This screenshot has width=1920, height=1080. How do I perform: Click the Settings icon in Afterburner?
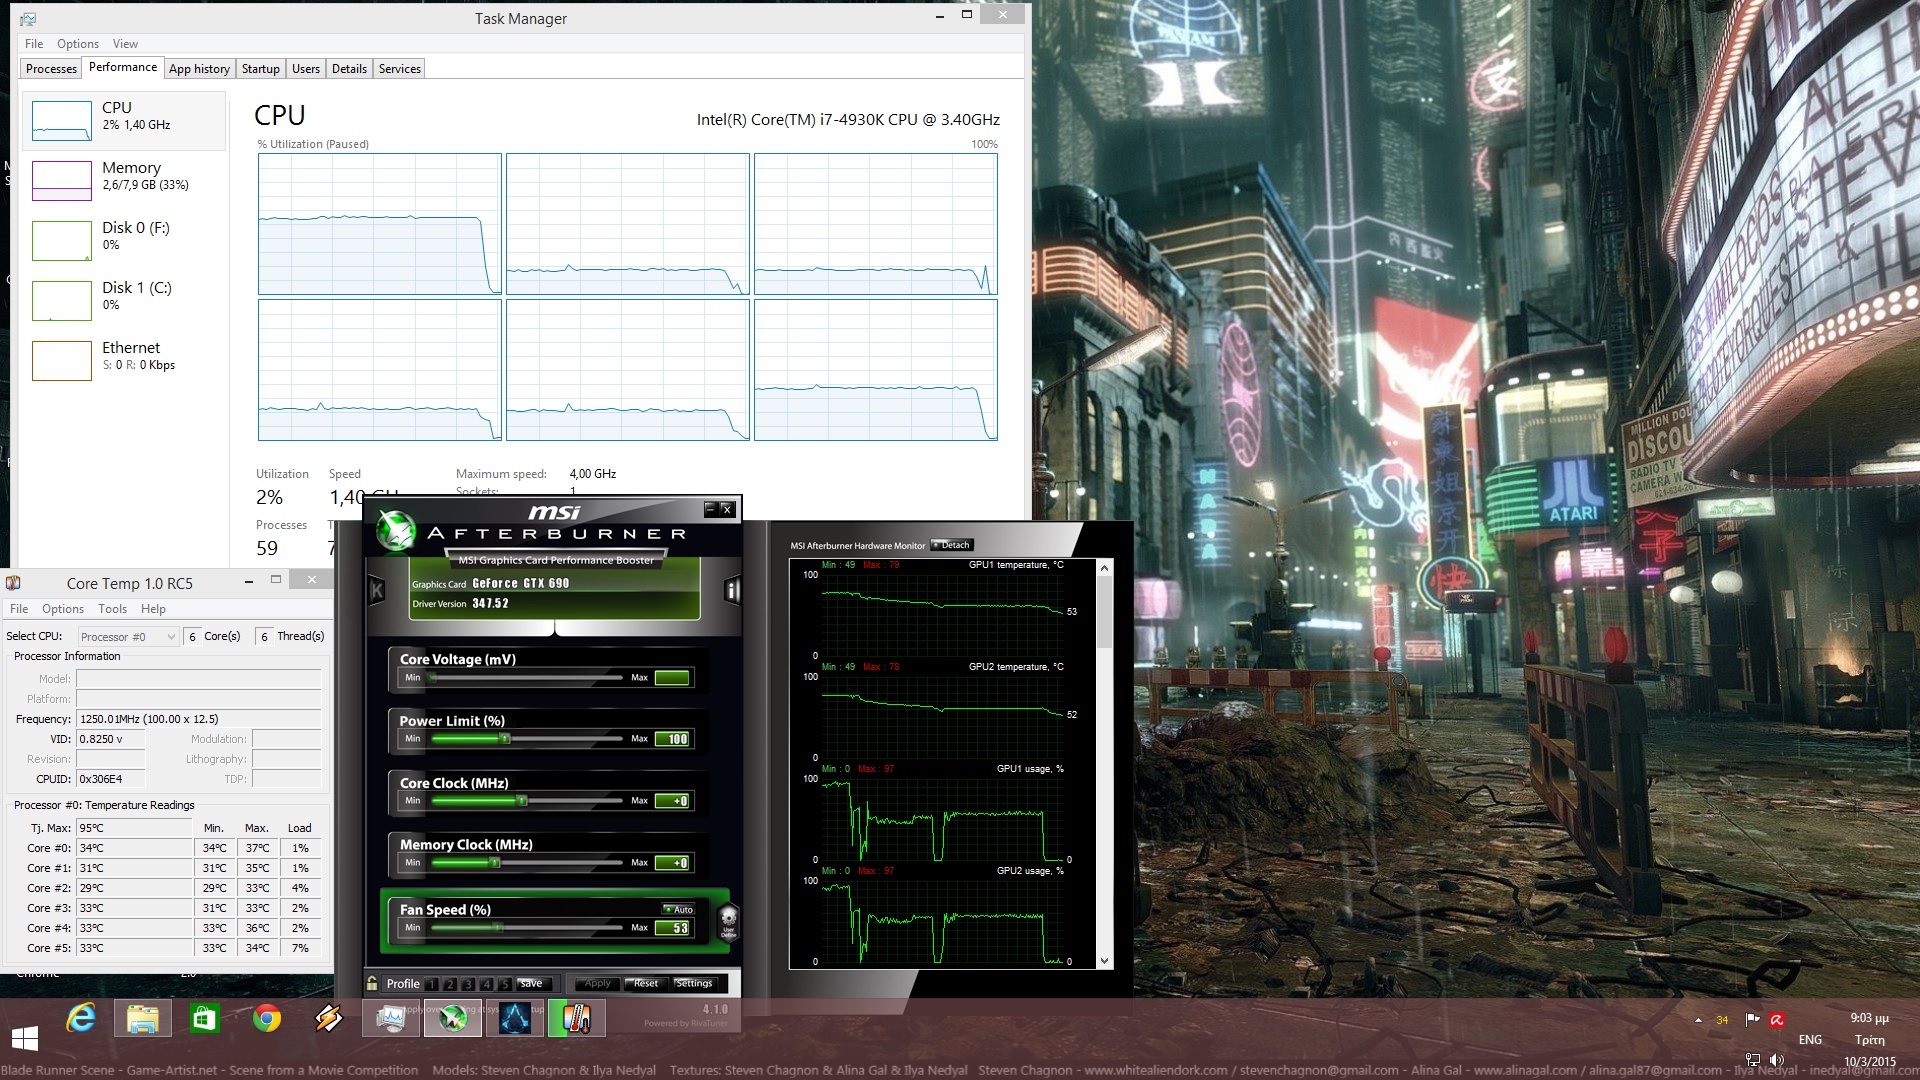(695, 982)
